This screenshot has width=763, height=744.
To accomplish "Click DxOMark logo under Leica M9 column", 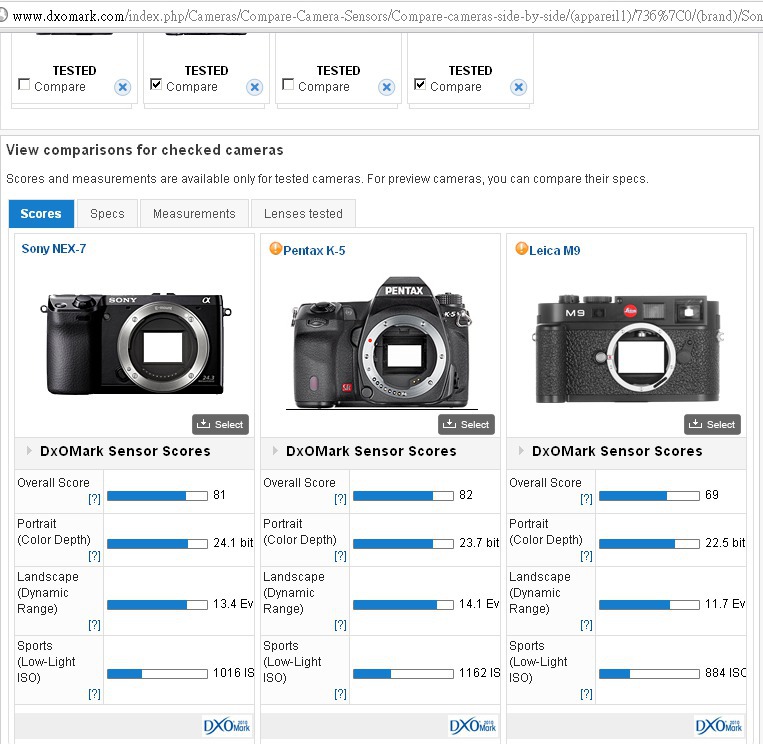I will (719, 726).
